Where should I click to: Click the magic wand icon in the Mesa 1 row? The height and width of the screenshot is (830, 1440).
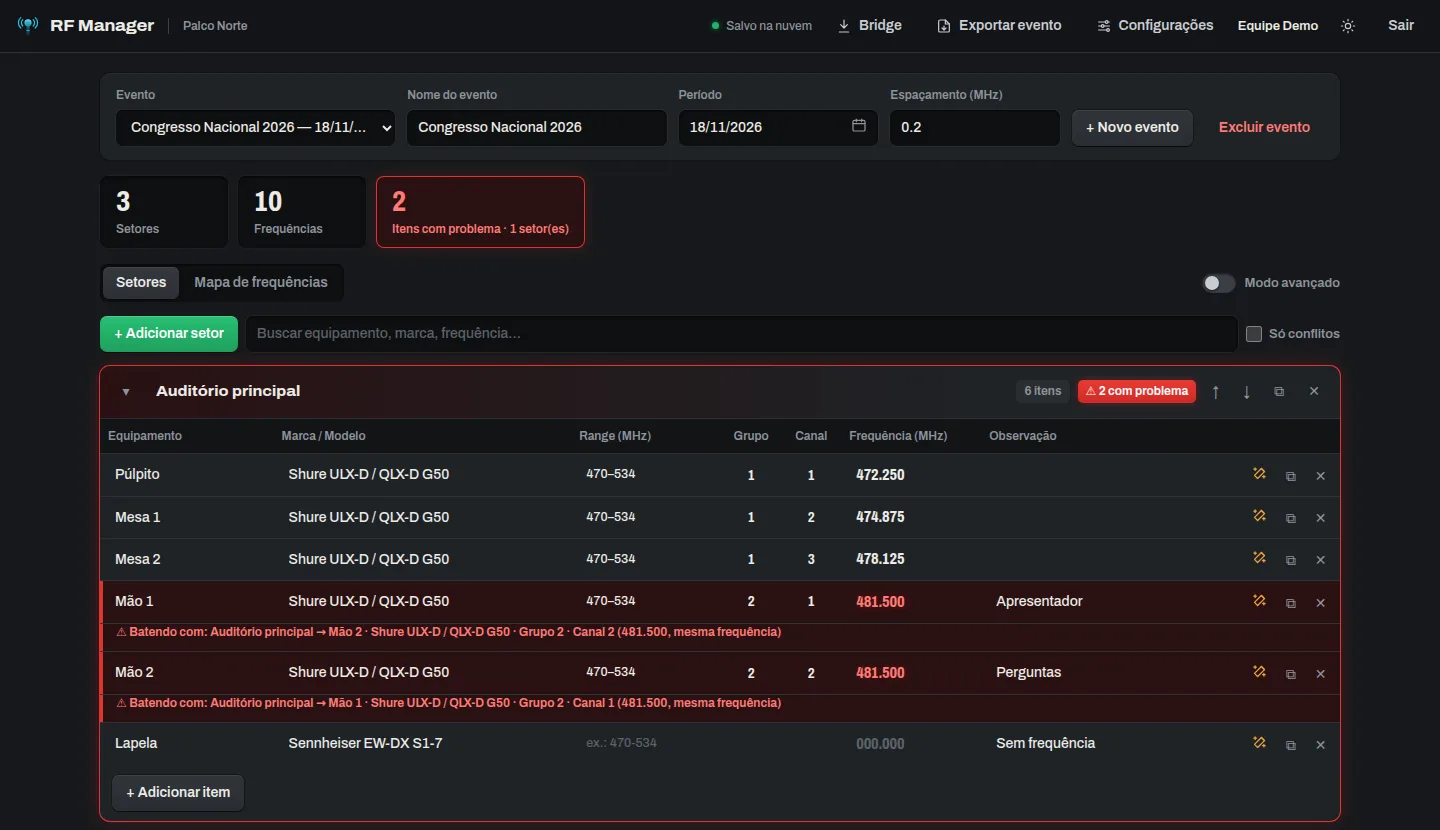pyautogui.click(x=1259, y=516)
